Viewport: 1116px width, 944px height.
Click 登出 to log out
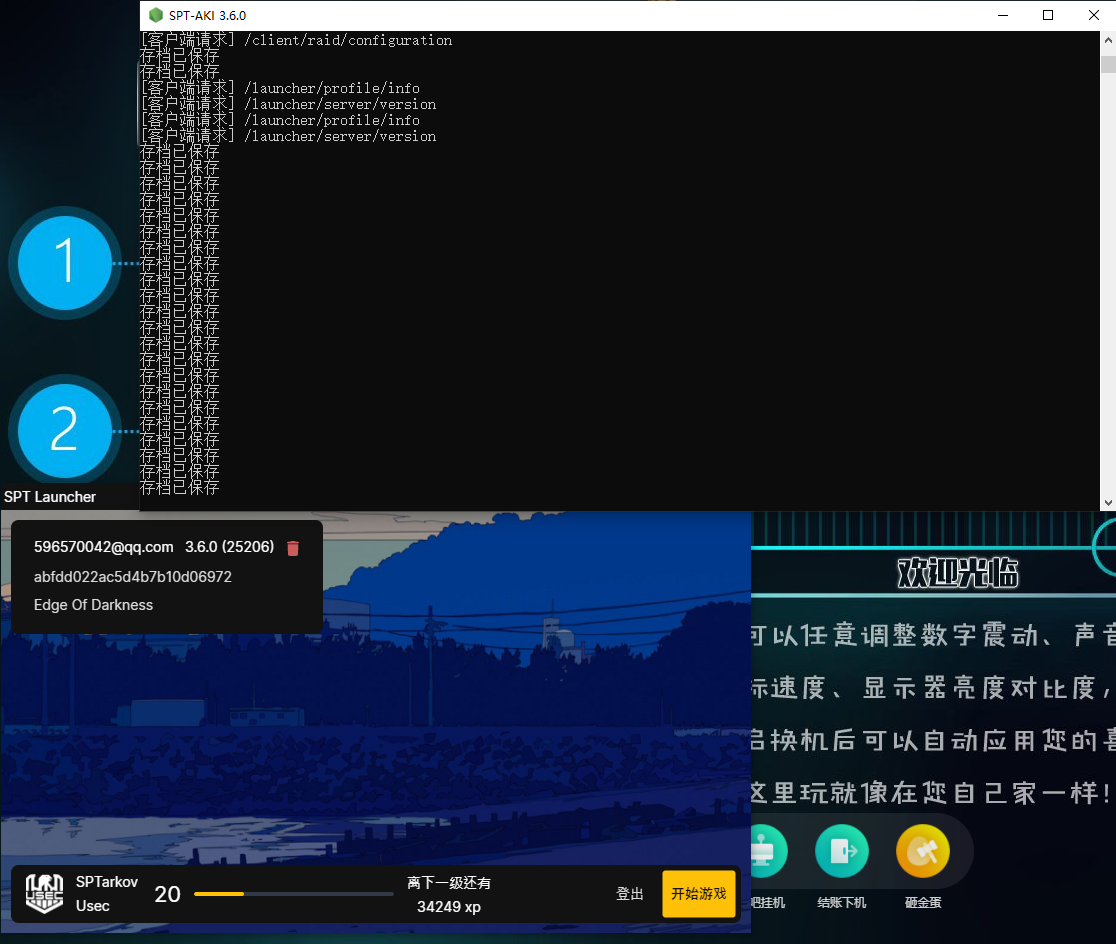pos(630,894)
